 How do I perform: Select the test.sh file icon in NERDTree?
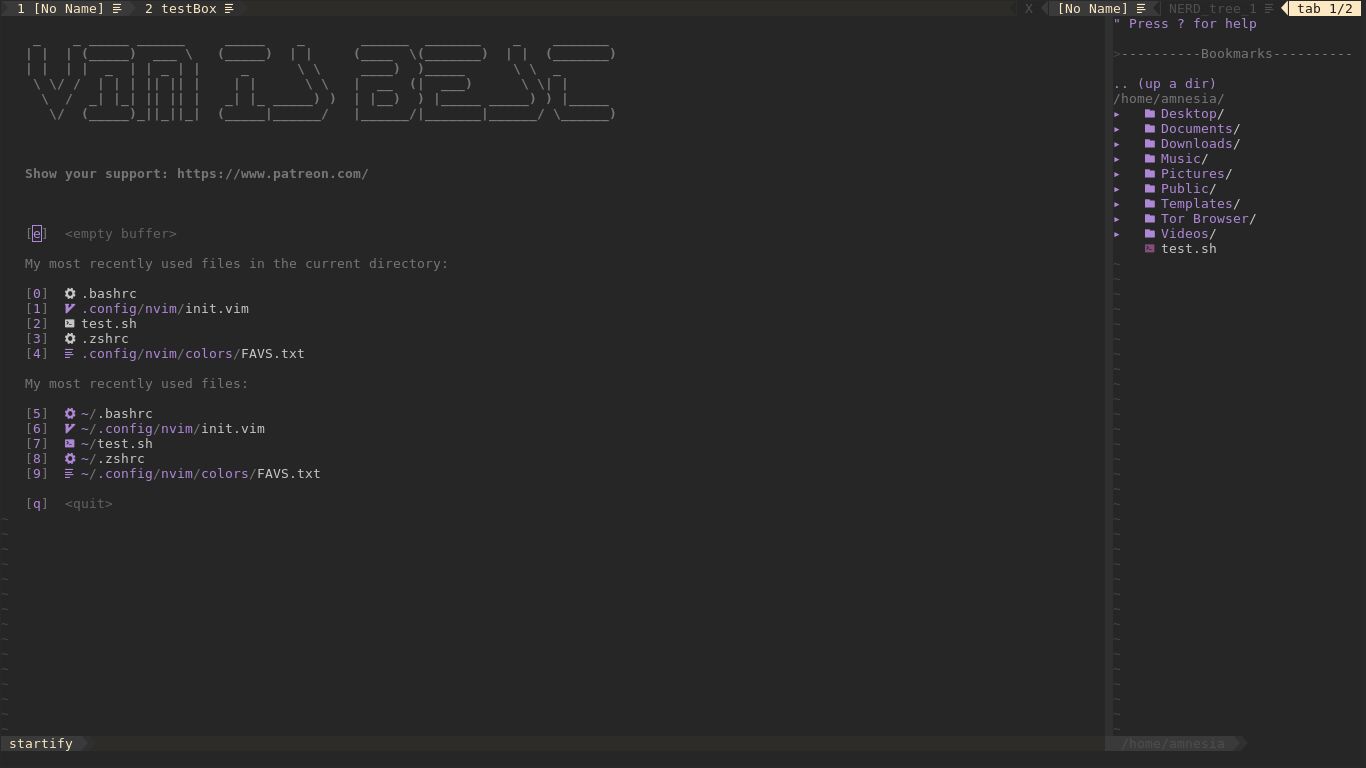1149,248
